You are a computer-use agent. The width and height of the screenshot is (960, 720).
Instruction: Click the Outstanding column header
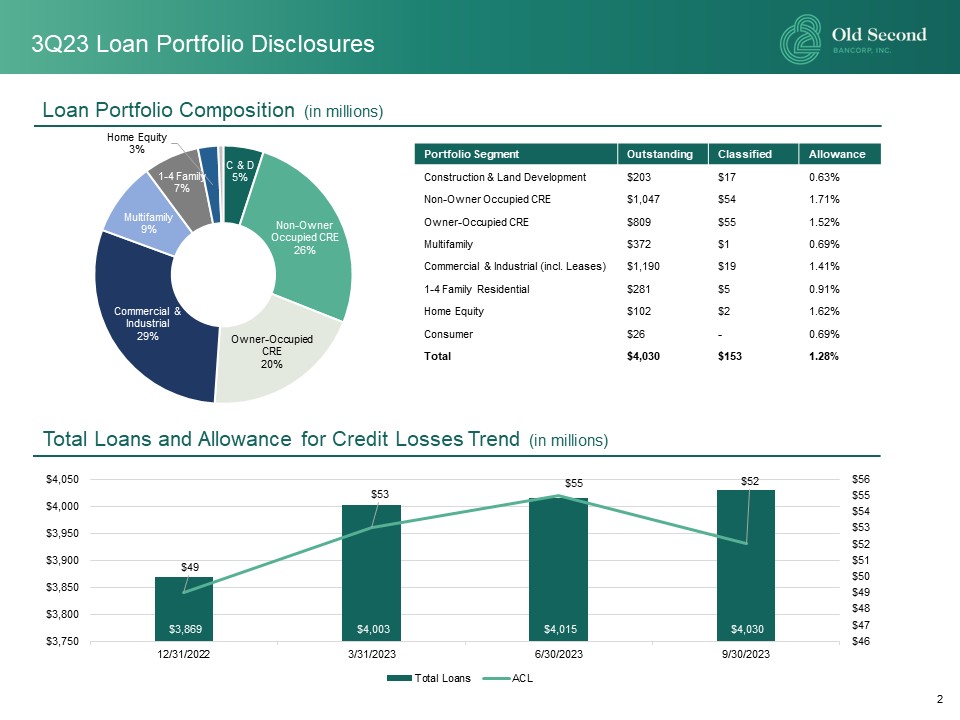[x=660, y=154]
